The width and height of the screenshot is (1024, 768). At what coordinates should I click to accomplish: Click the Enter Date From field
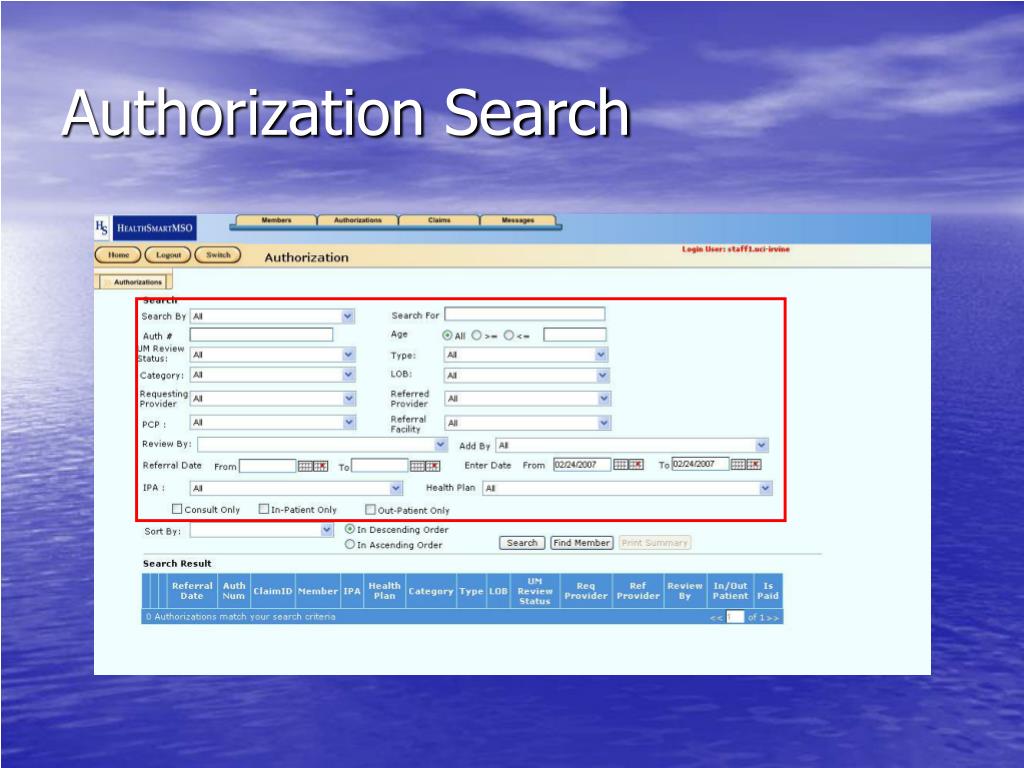(x=582, y=464)
